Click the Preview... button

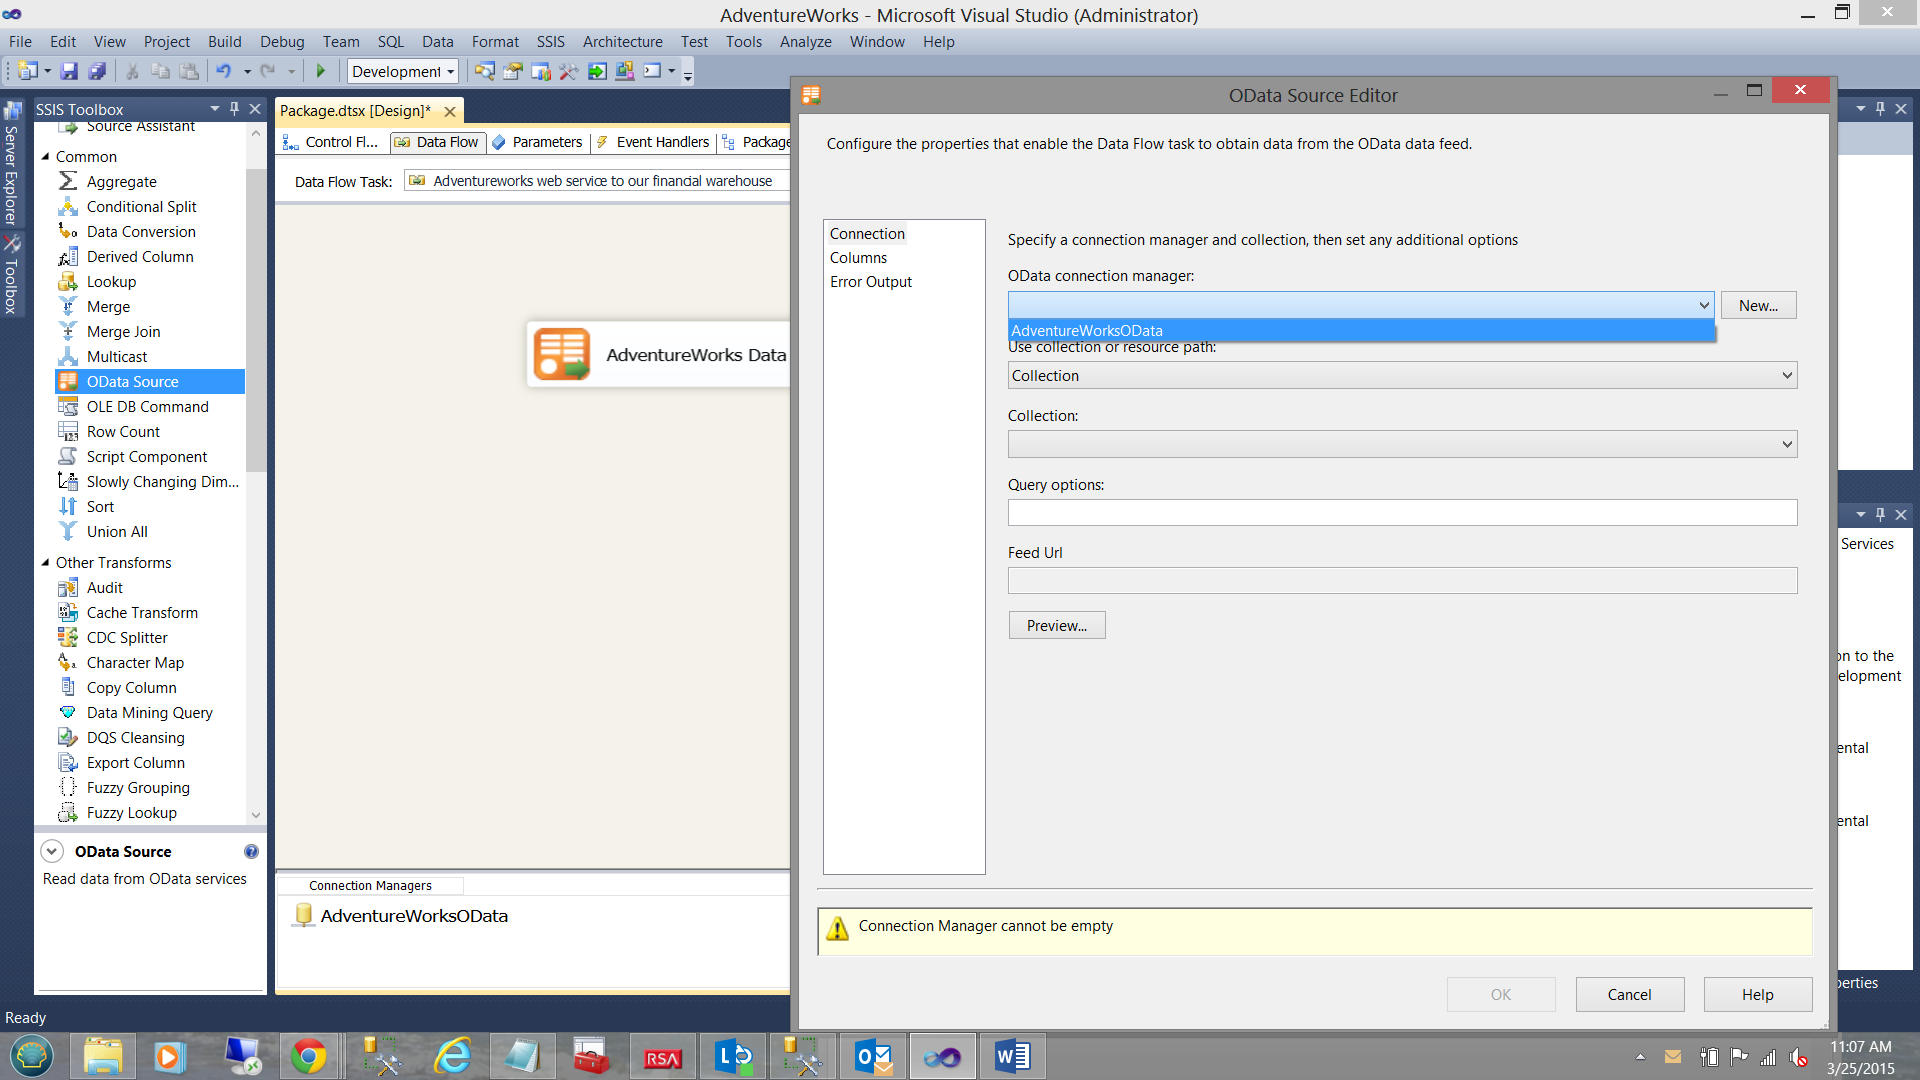point(1056,625)
